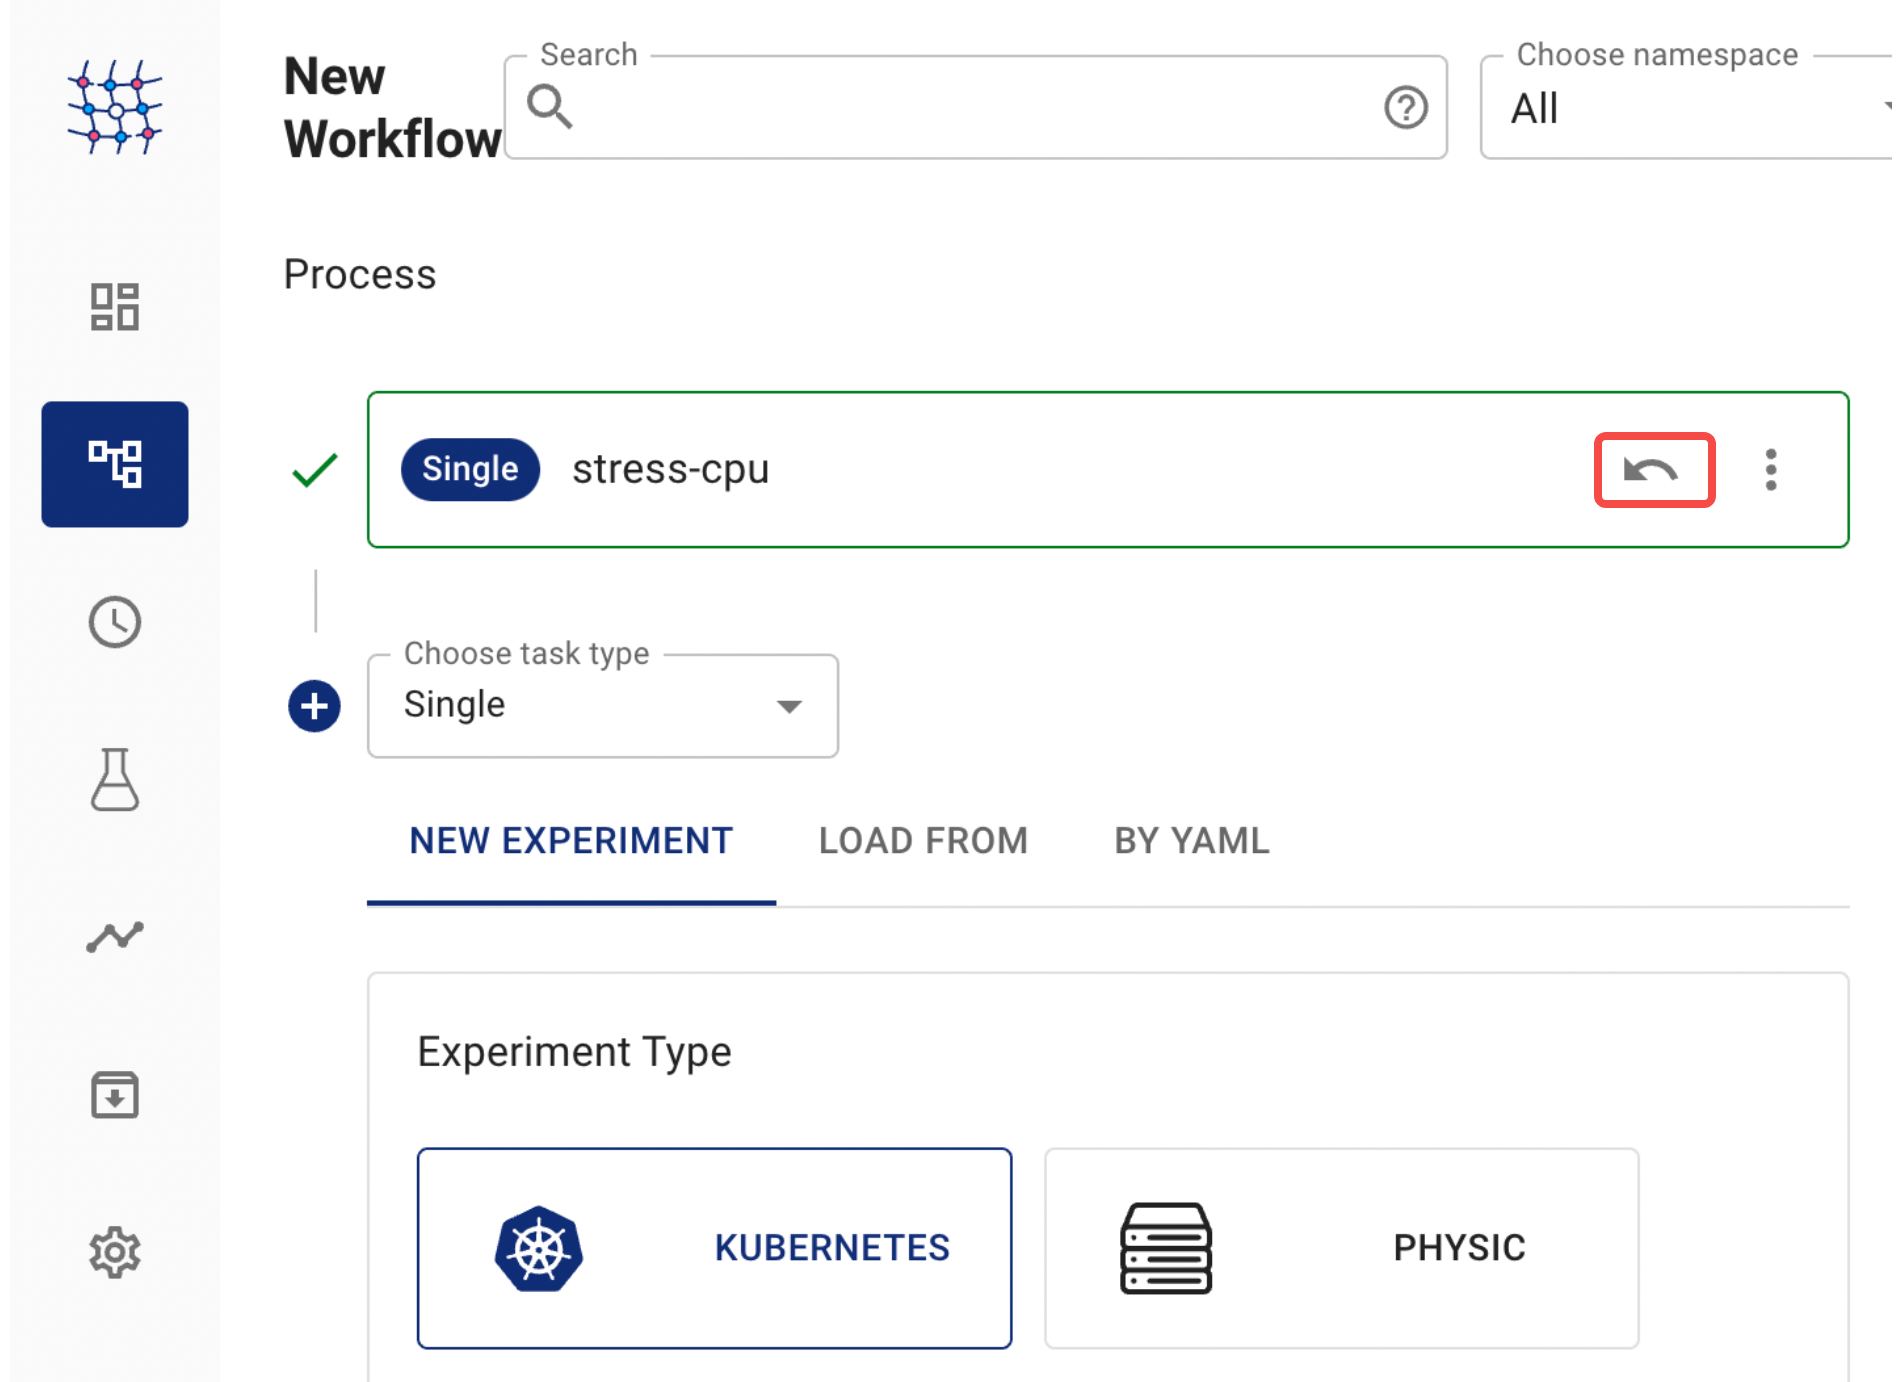The image size is (1902, 1382).
Task: Select the Workflows icon in the sidebar
Action: [x=114, y=463]
